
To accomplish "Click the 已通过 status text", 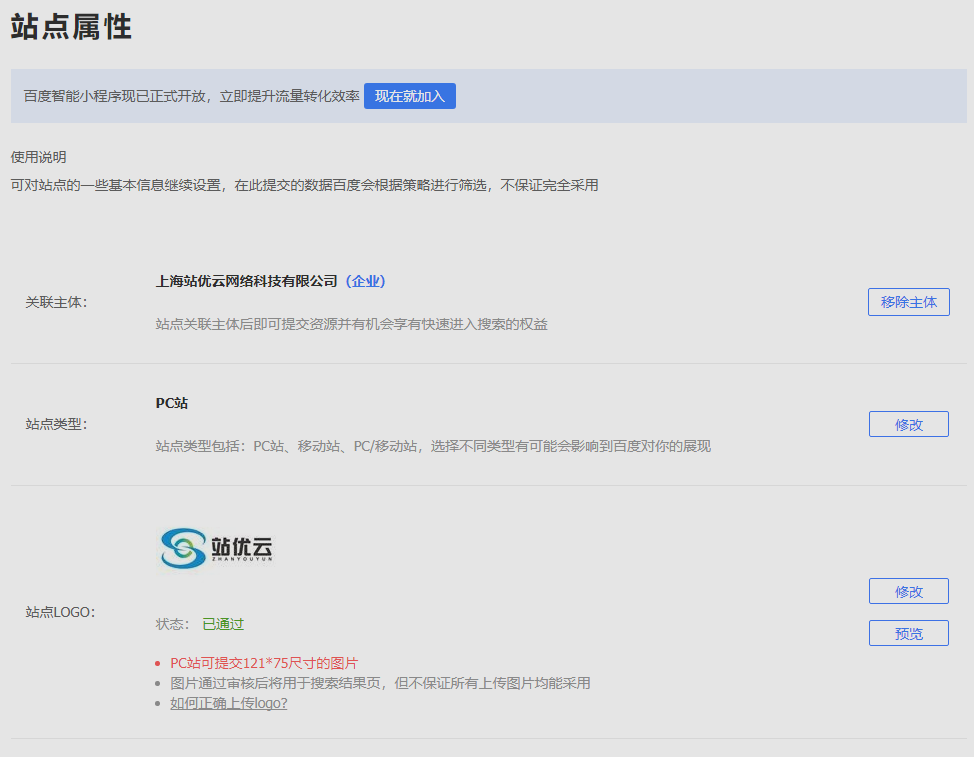I will click(x=223, y=624).
